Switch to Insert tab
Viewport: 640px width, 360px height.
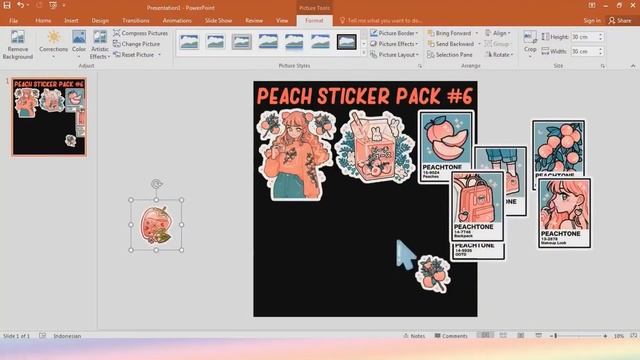pos(71,20)
